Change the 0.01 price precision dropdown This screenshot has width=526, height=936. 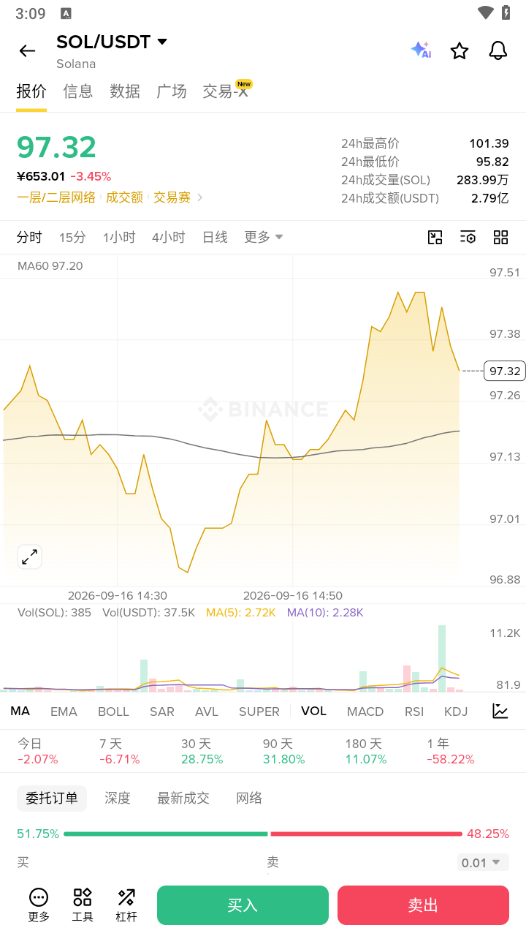pyautogui.click(x=482, y=863)
